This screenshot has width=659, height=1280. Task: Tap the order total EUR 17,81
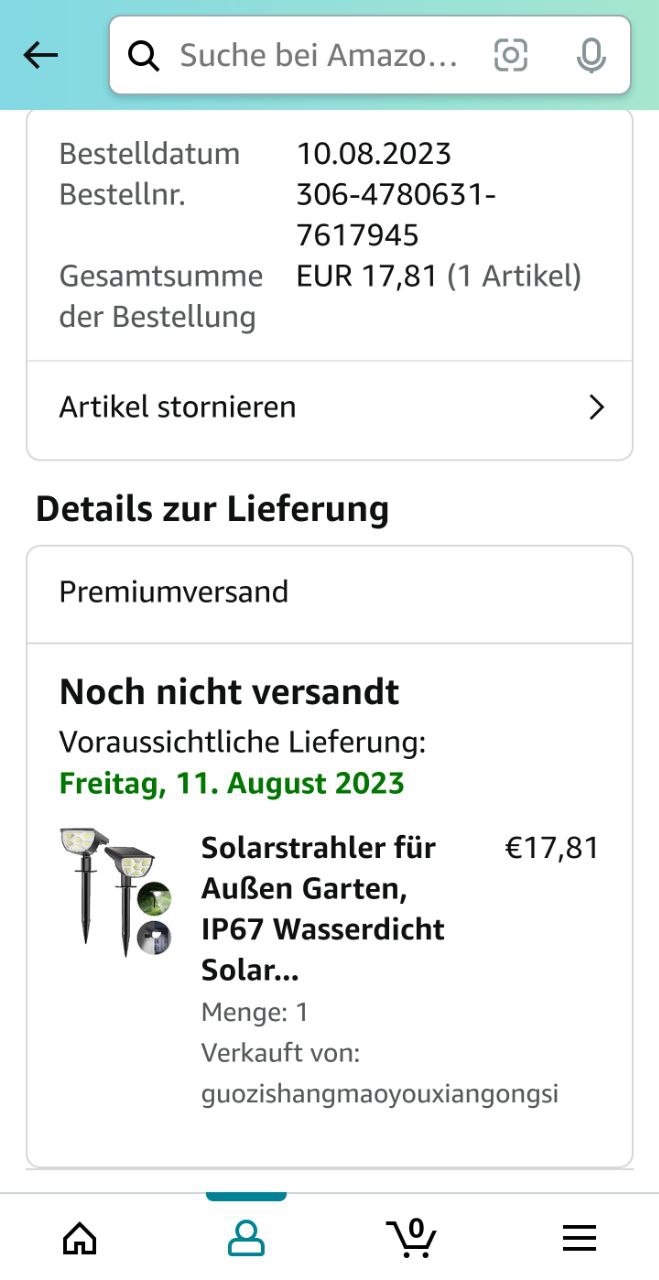click(x=367, y=275)
